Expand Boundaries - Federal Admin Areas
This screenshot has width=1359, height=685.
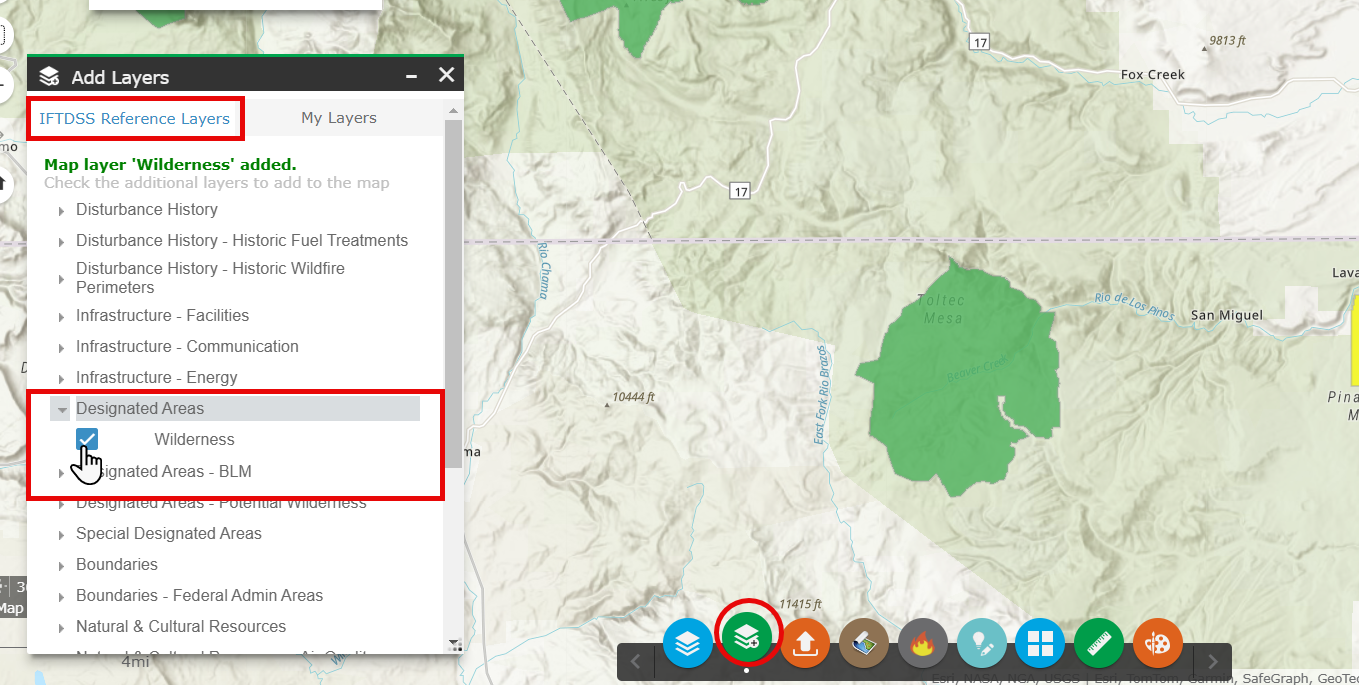pos(61,595)
